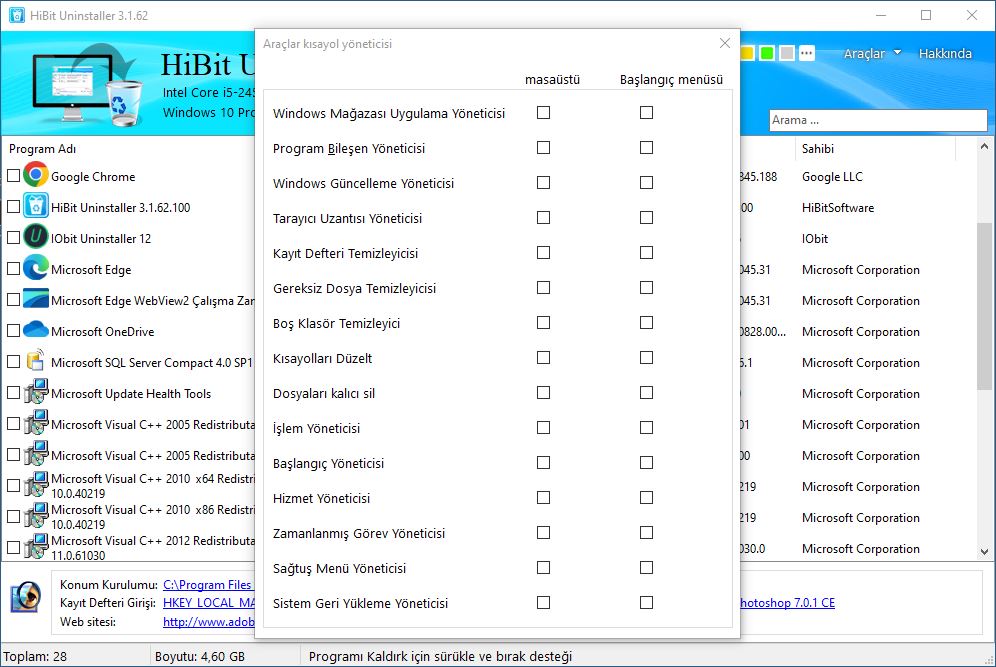Click the IObit owner cell
Viewport: 996px width, 667px height.
[x=814, y=239]
